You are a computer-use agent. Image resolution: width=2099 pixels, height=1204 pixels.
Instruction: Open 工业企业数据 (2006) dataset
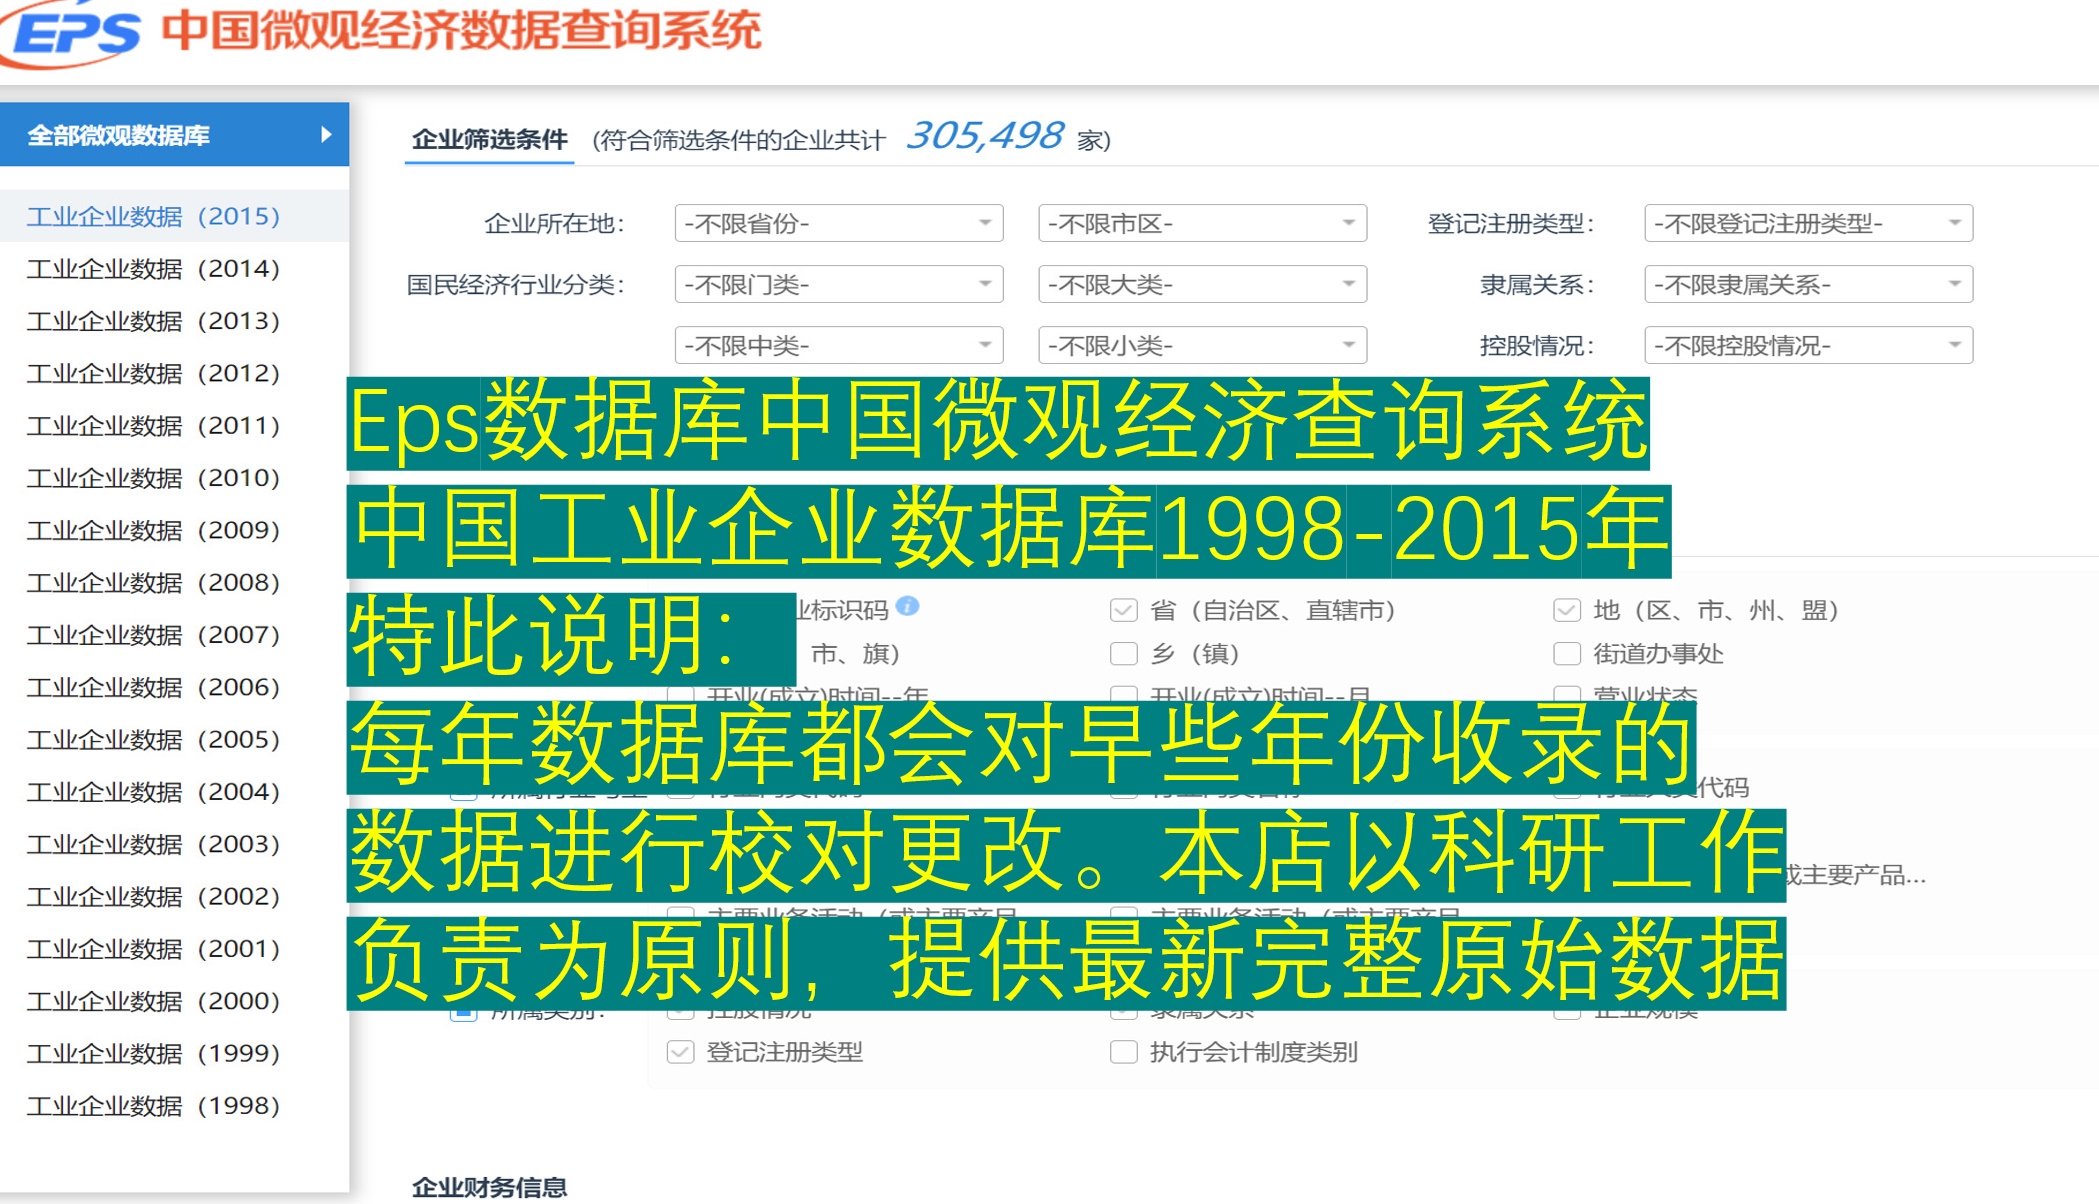tap(153, 687)
